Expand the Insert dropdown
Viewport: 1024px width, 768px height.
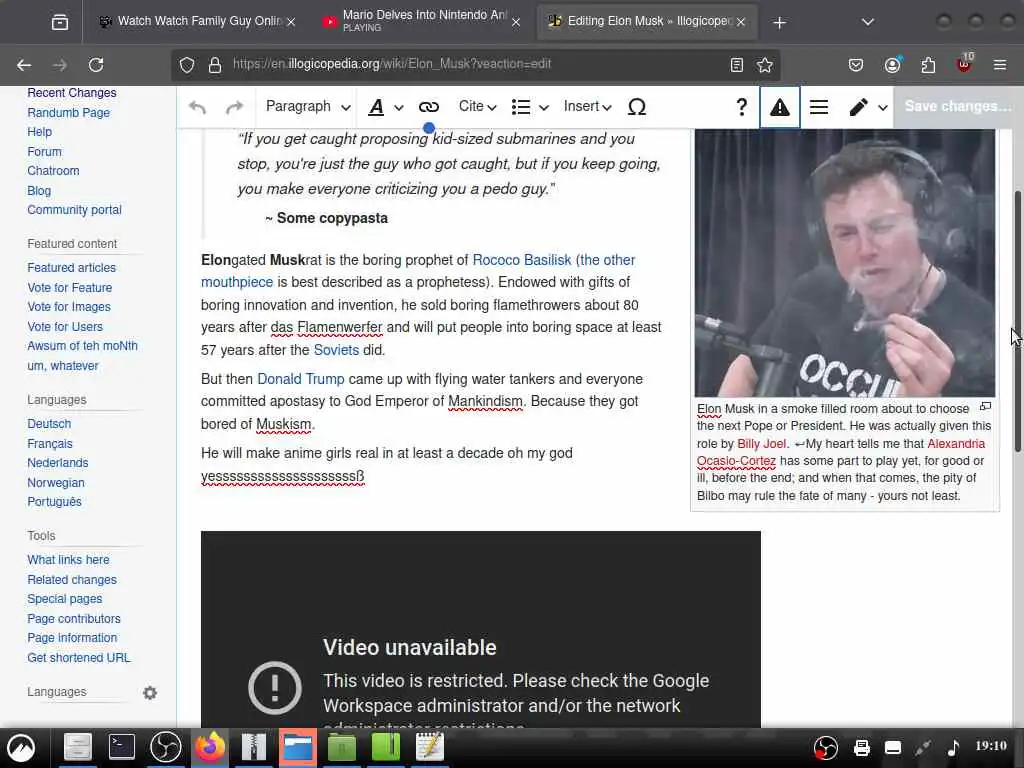coord(587,106)
